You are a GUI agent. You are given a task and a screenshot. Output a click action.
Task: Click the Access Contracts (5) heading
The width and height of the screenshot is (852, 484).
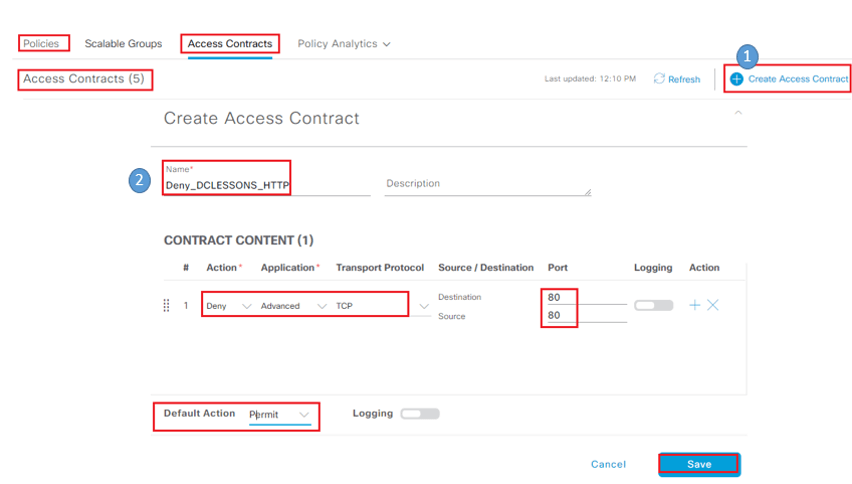(x=84, y=79)
